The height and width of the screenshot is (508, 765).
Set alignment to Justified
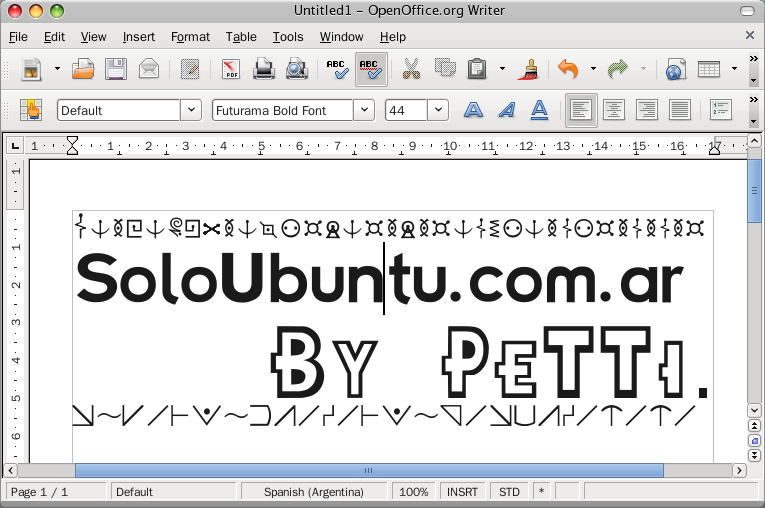tap(680, 110)
